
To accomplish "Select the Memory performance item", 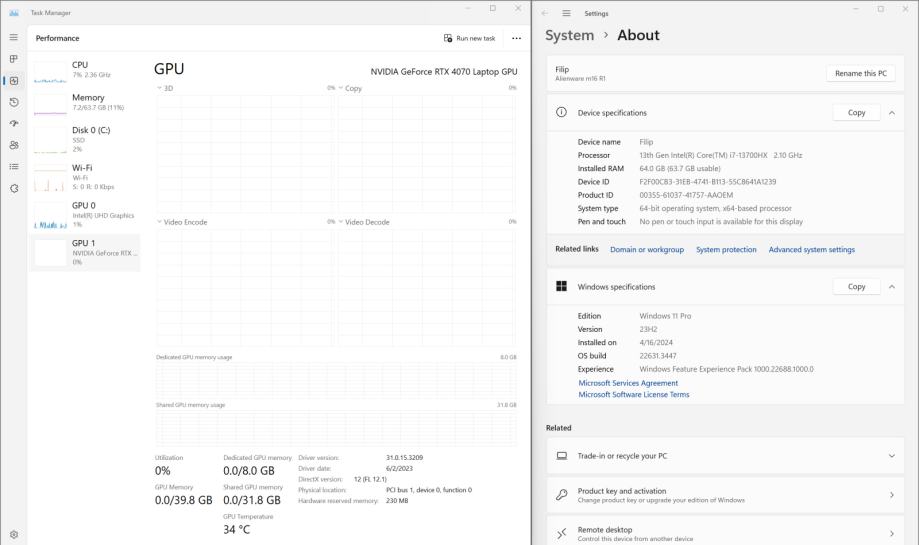I will click(85, 102).
